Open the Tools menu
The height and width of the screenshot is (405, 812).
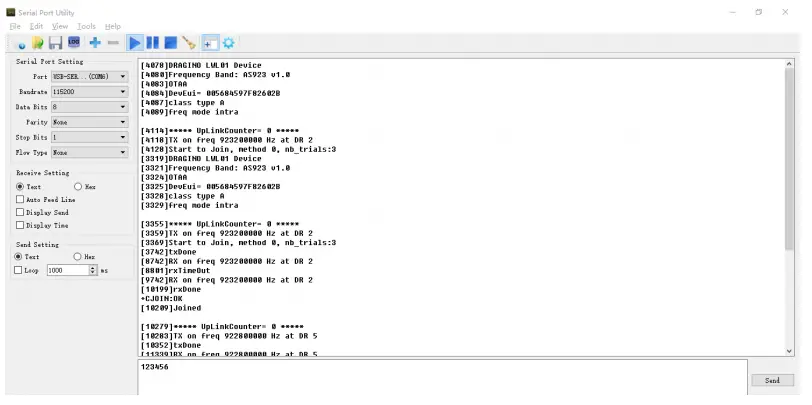pyautogui.click(x=86, y=26)
